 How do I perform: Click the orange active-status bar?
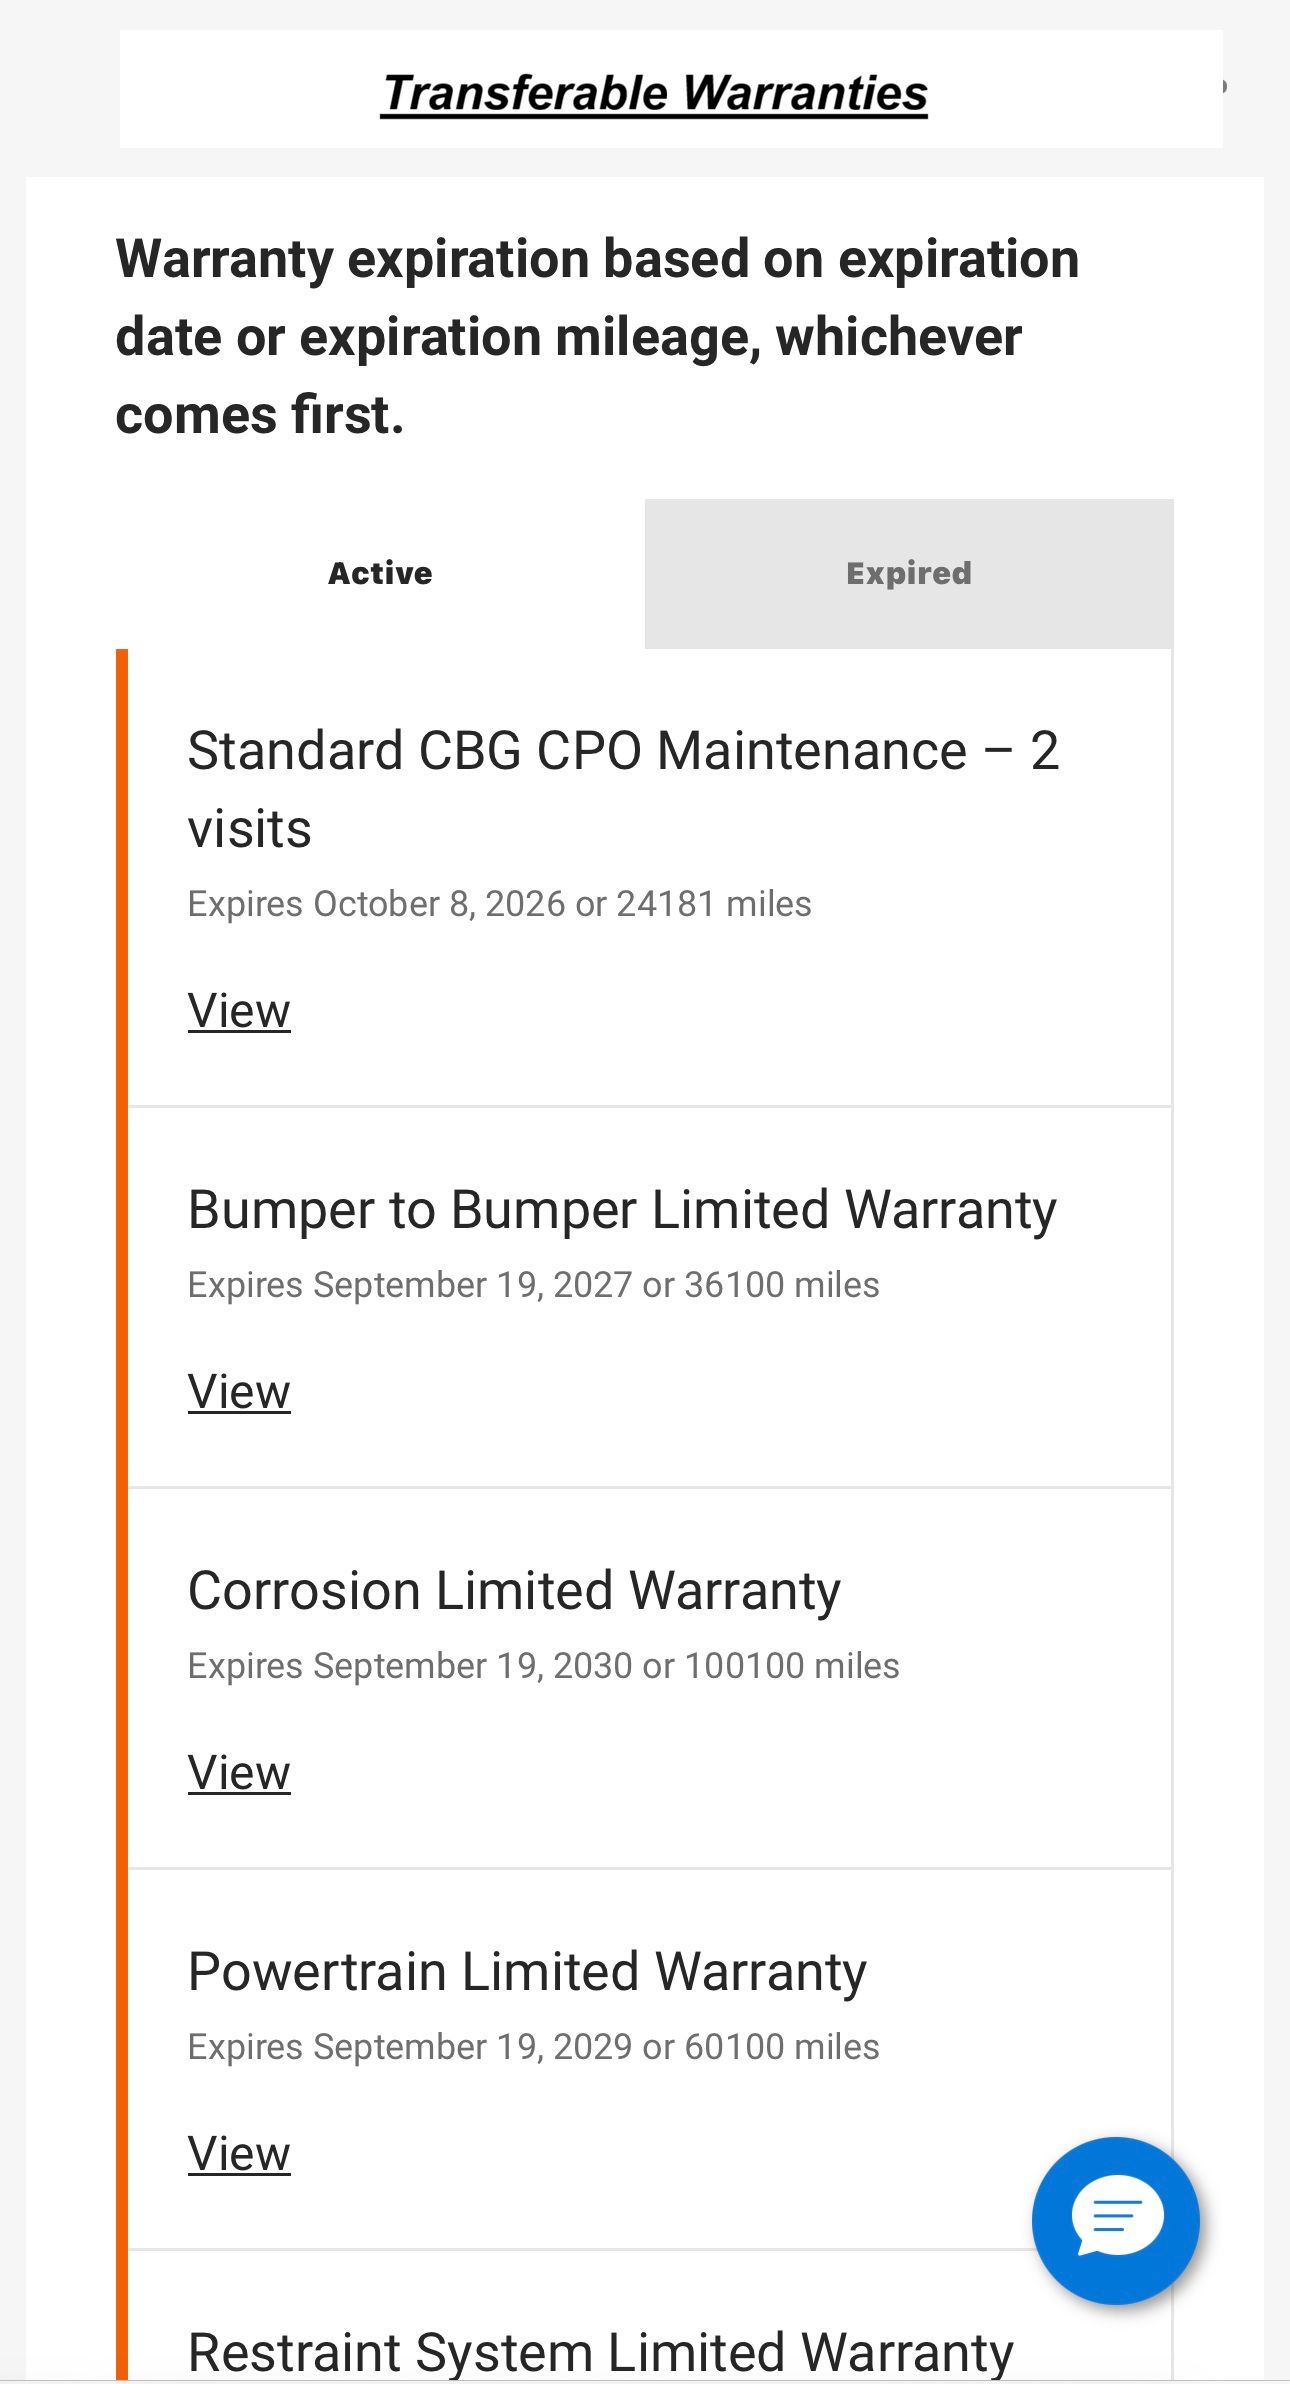click(x=122, y=1514)
